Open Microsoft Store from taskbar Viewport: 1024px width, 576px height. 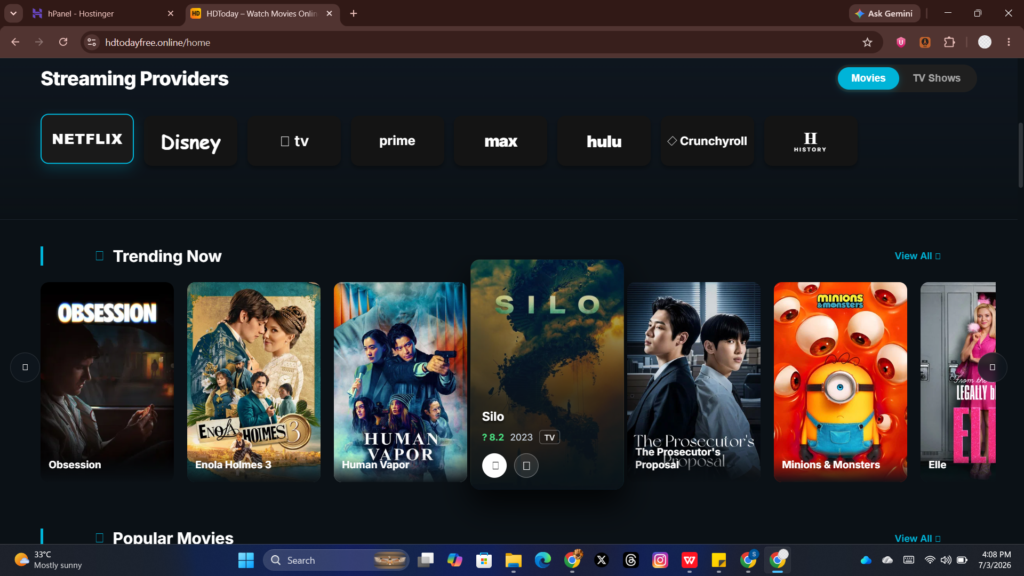pyautogui.click(x=484, y=560)
